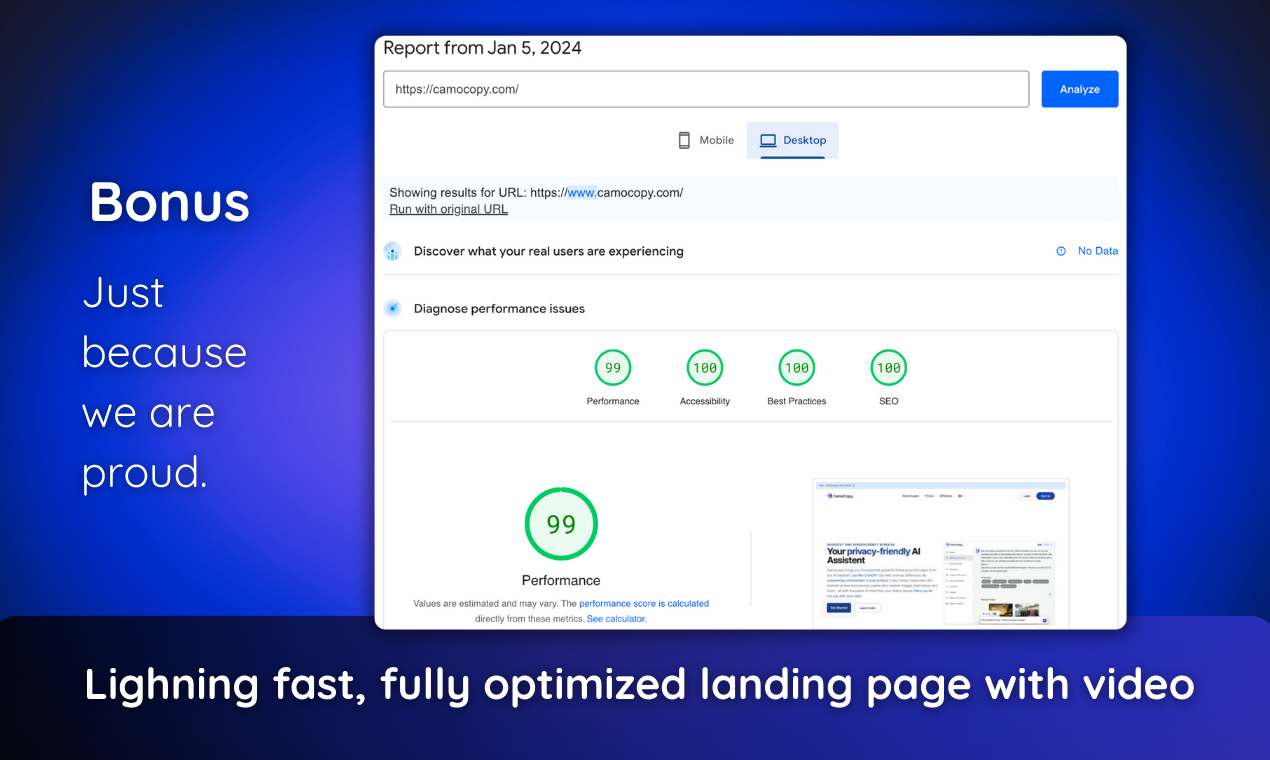1270x760 pixels.
Task: Open the Run with original URL link
Action: click(x=448, y=209)
